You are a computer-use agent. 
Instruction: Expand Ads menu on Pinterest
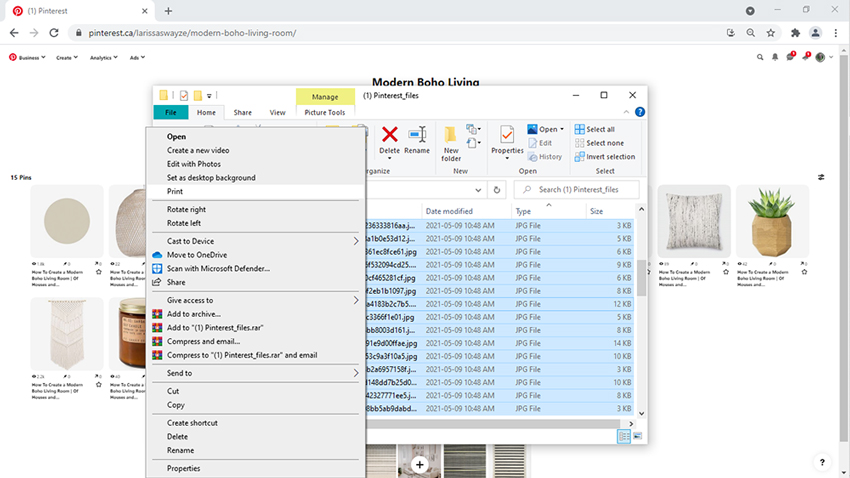[137, 57]
